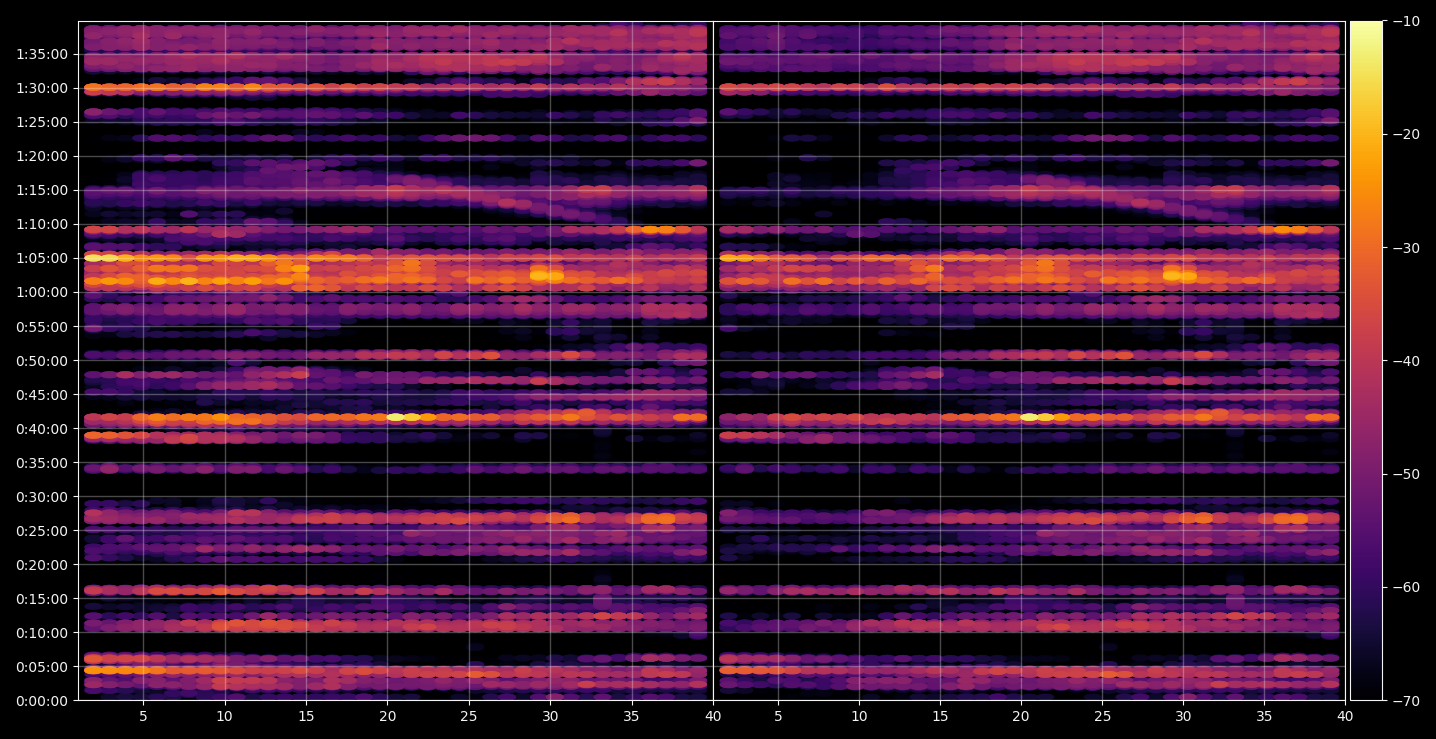Click x-axis label 15 under the right heatmap

click(940, 717)
